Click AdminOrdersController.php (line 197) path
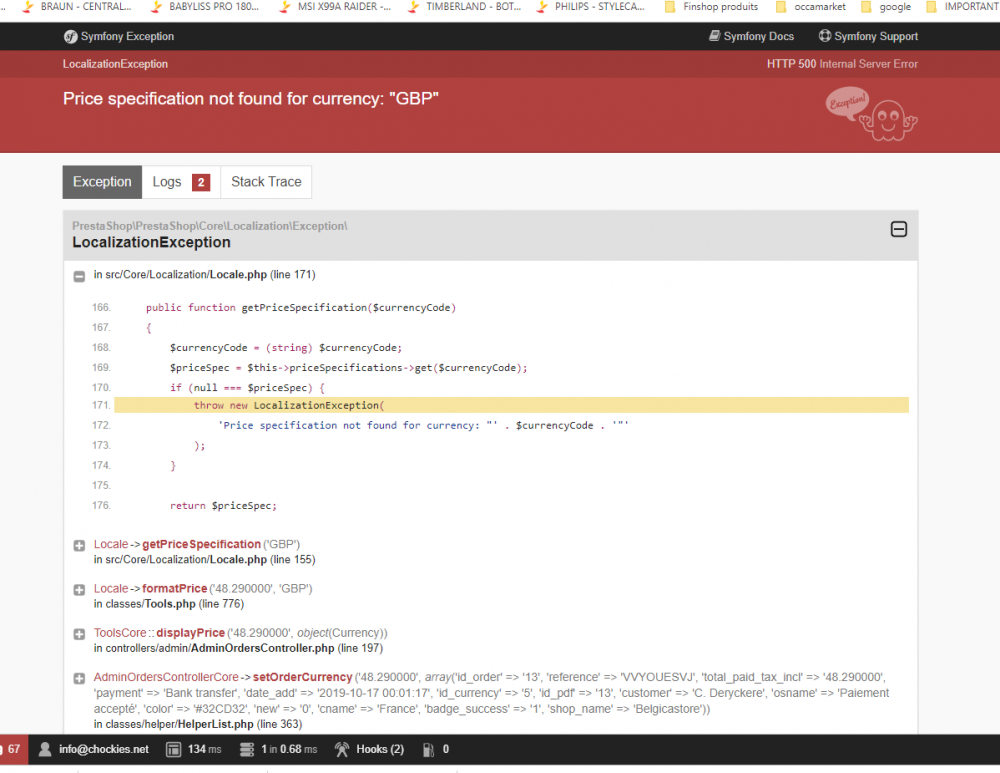 pyautogui.click(x=239, y=648)
